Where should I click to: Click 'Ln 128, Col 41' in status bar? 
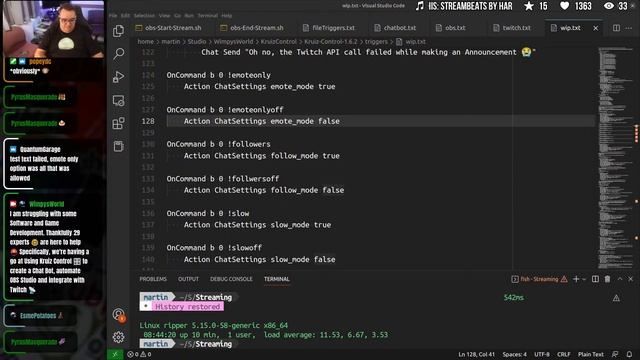coord(476,354)
